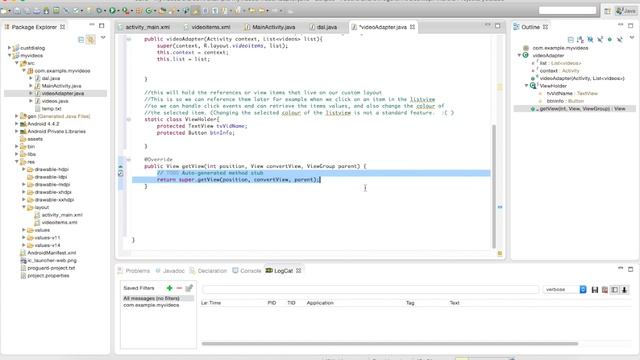Delete selected LogCat filter with red minus
Screen dimensions: 640x360
(x=179, y=288)
